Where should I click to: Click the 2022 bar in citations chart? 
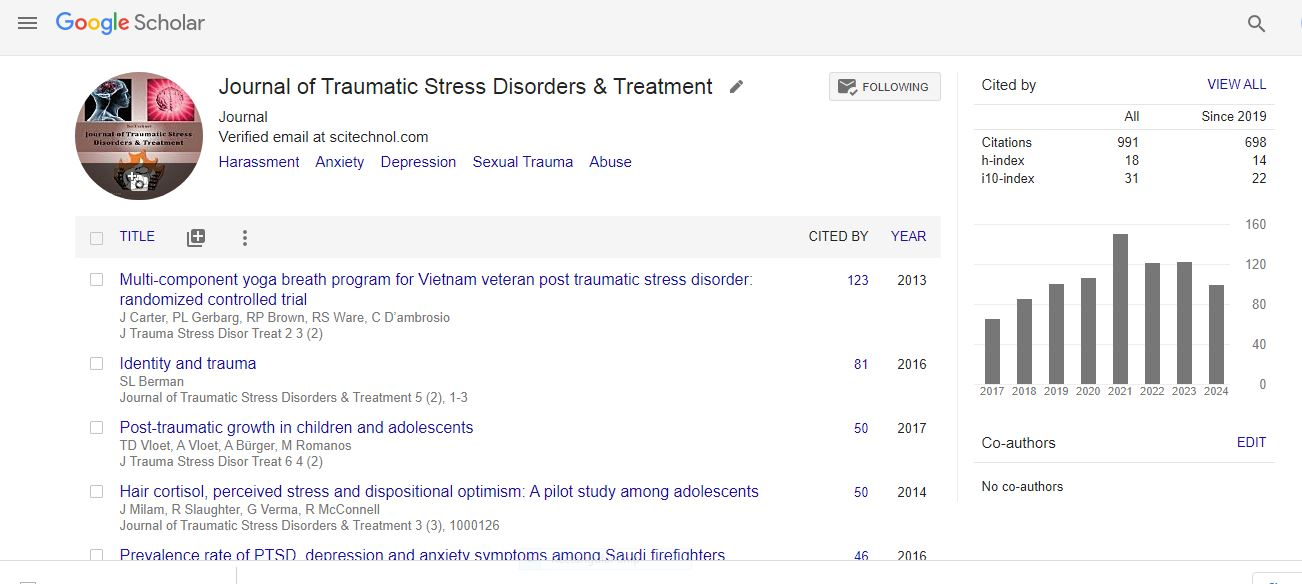(1152, 323)
